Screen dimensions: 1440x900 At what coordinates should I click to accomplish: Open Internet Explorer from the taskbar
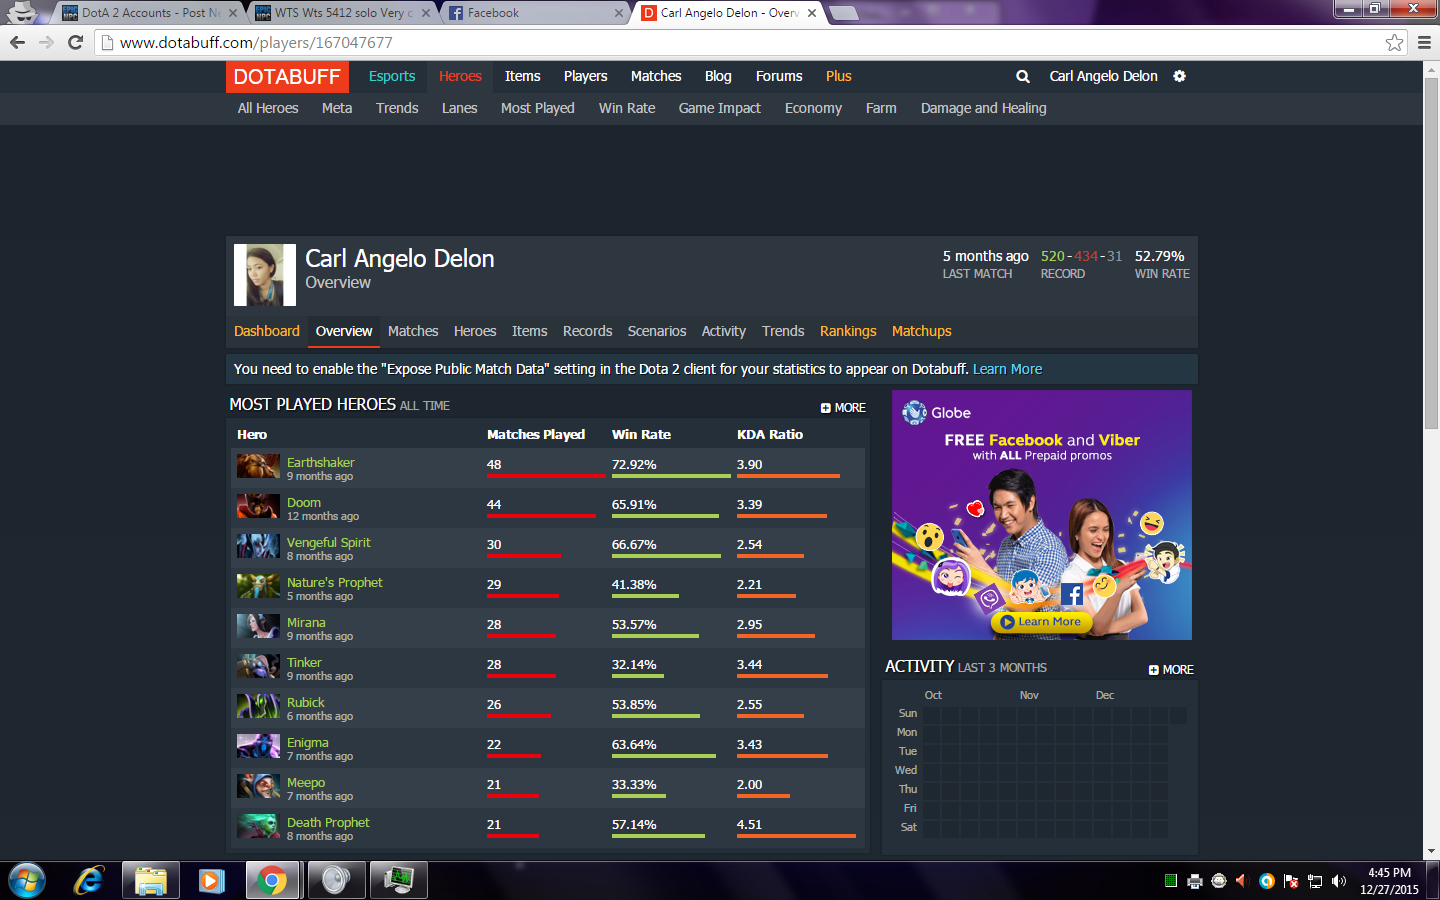pyautogui.click(x=89, y=880)
